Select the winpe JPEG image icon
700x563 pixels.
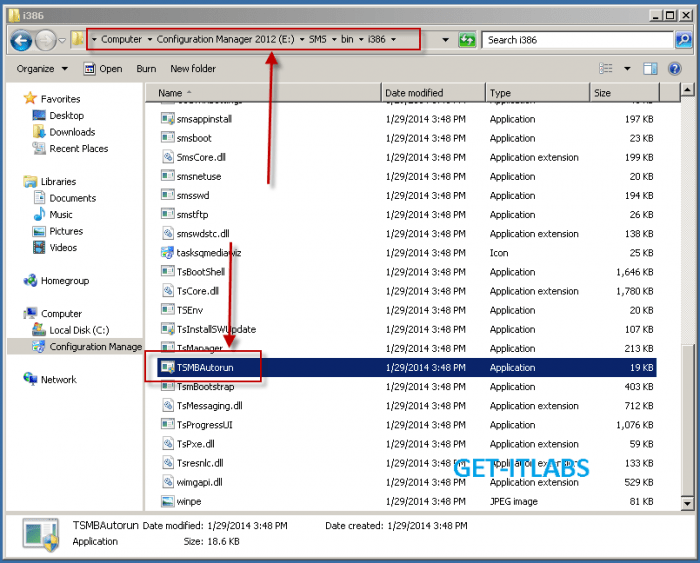167,501
